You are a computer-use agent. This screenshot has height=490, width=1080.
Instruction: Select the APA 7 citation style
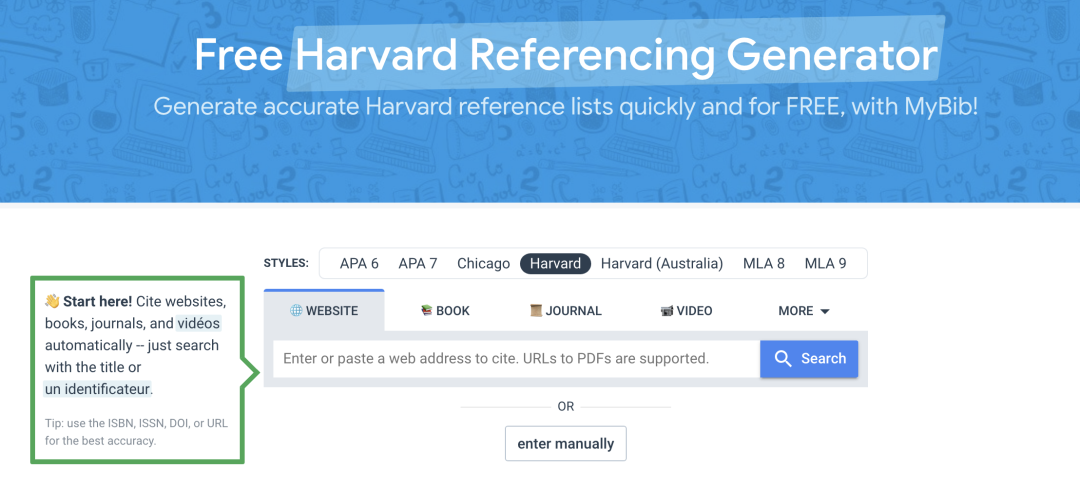(418, 264)
